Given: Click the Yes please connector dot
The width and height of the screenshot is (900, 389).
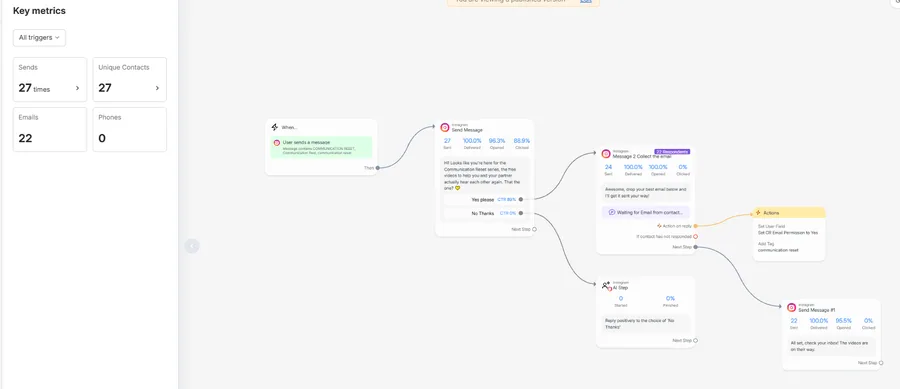Looking at the screenshot, I should click(521, 200).
